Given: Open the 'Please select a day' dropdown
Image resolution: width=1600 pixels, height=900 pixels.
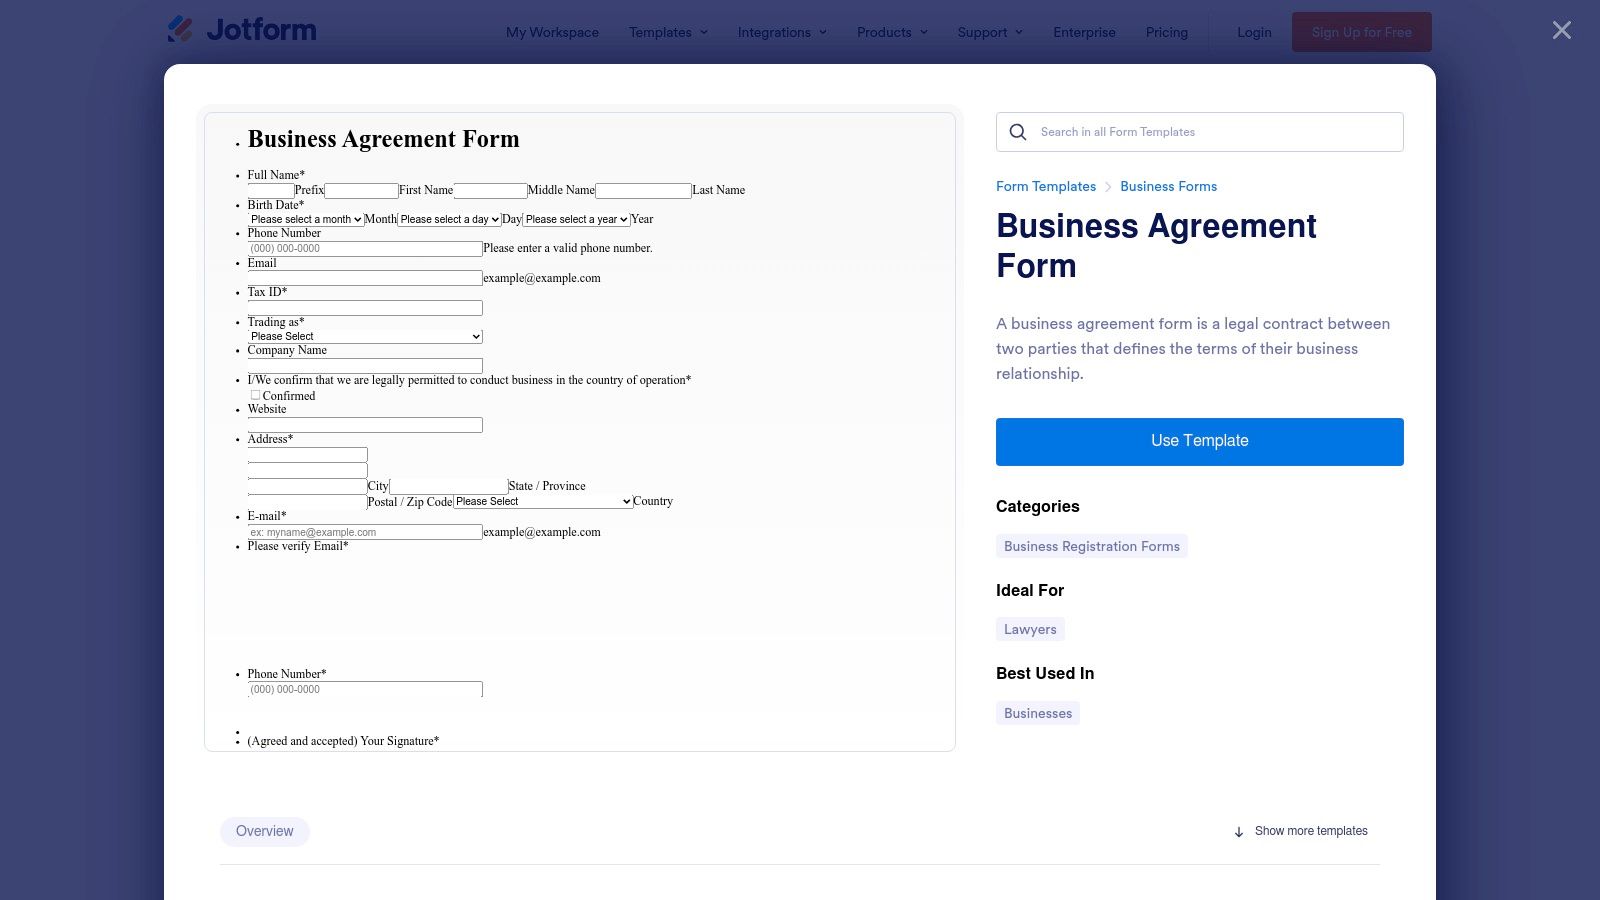Looking at the screenshot, I should point(448,219).
